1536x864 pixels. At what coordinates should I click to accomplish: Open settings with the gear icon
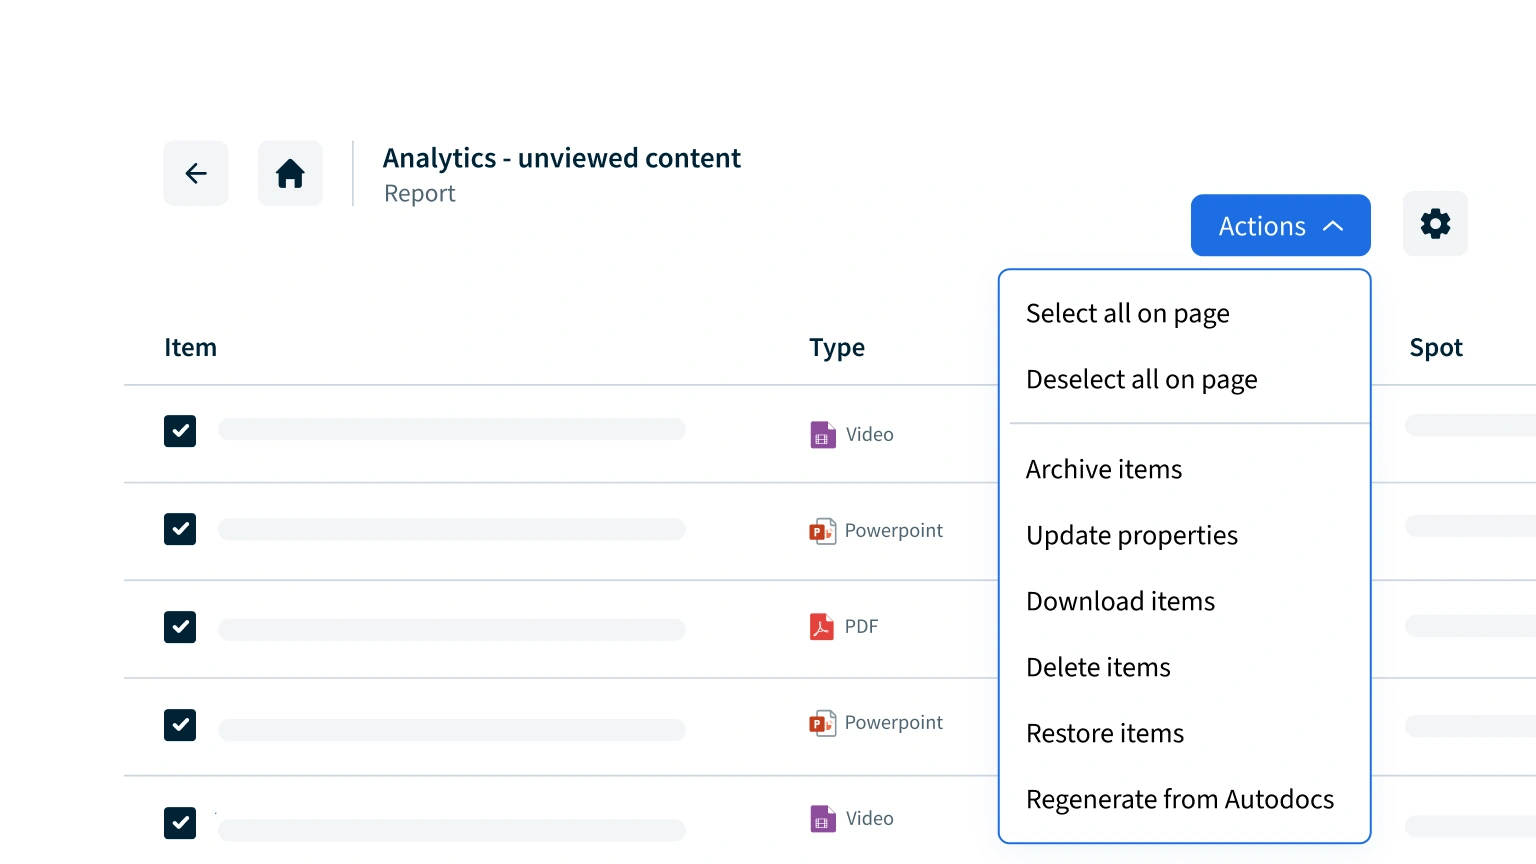1435,224
